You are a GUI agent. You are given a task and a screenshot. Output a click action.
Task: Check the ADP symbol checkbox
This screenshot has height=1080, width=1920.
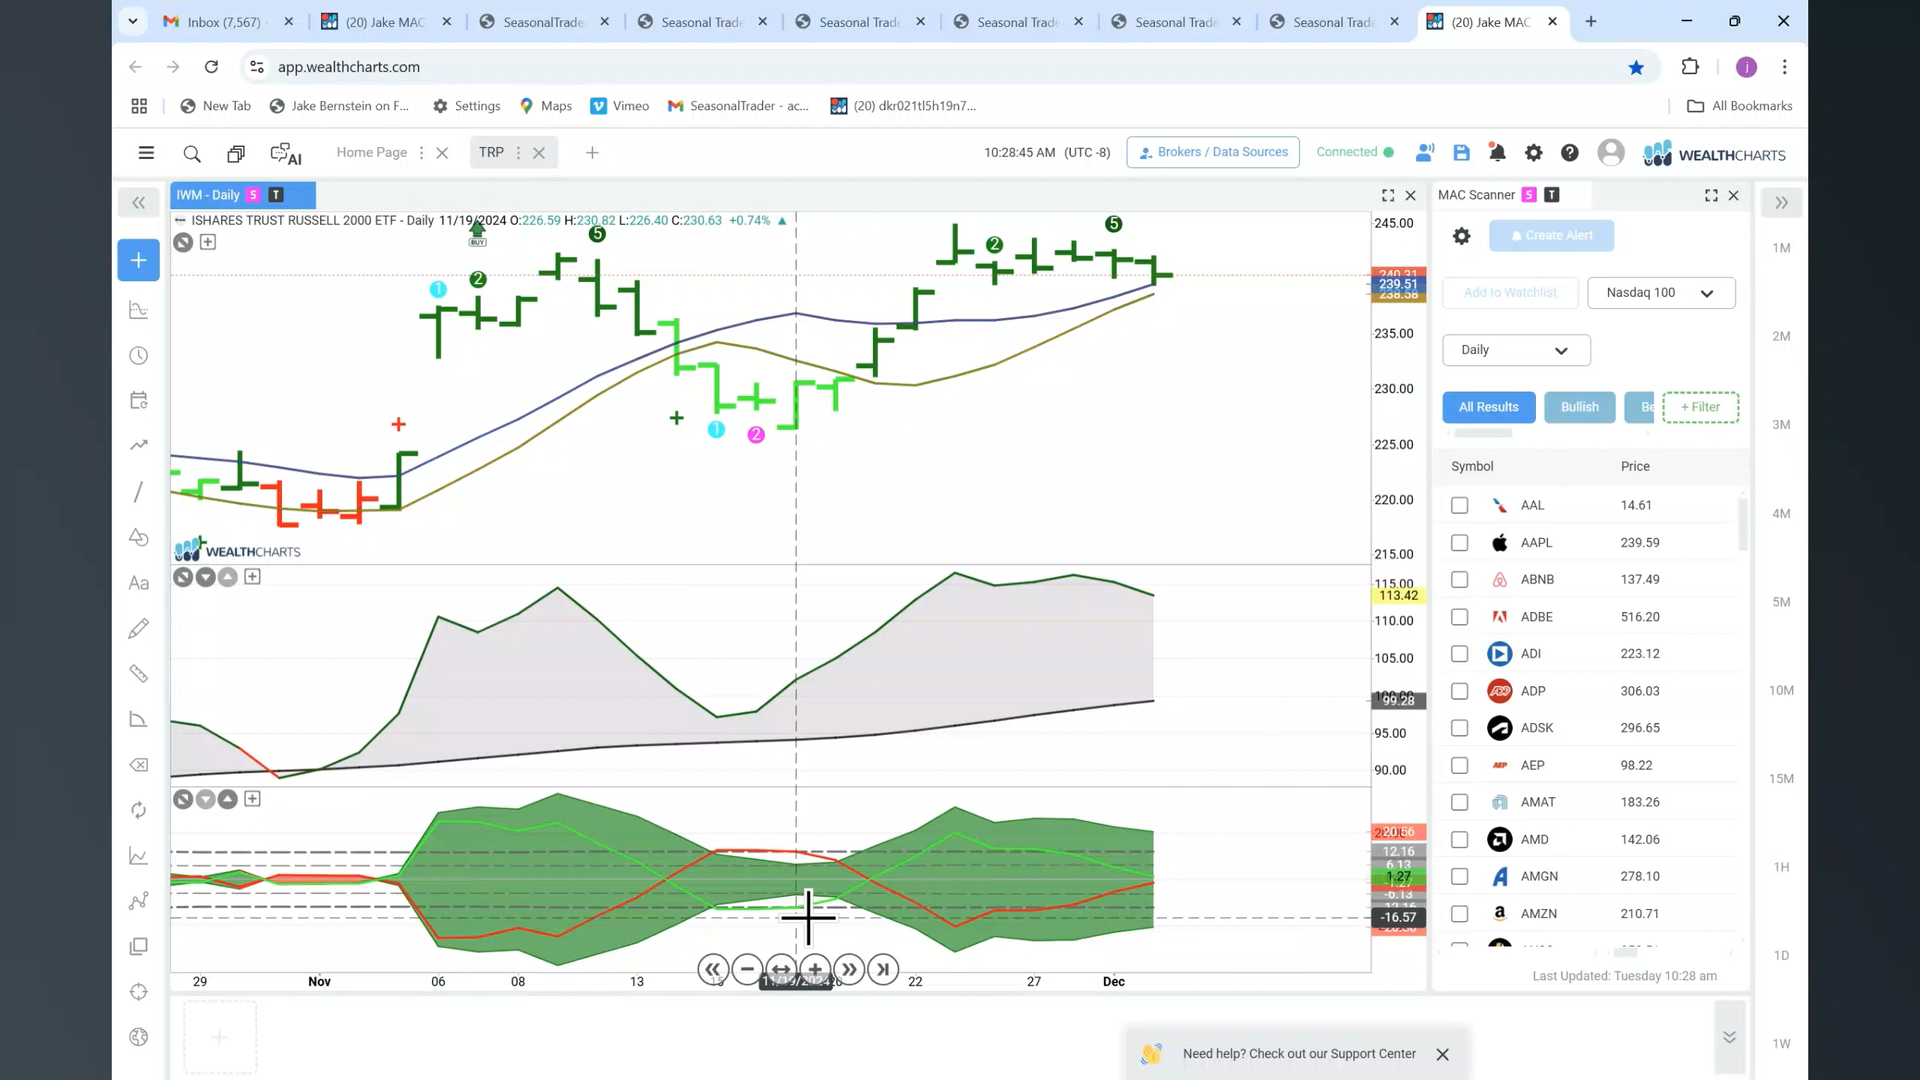point(1459,691)
